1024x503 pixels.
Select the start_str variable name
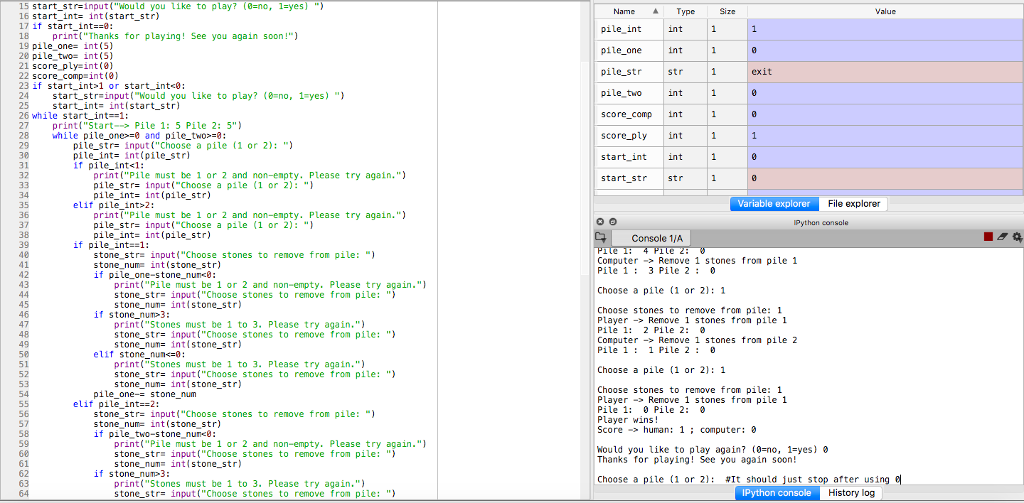pos(622,178)
